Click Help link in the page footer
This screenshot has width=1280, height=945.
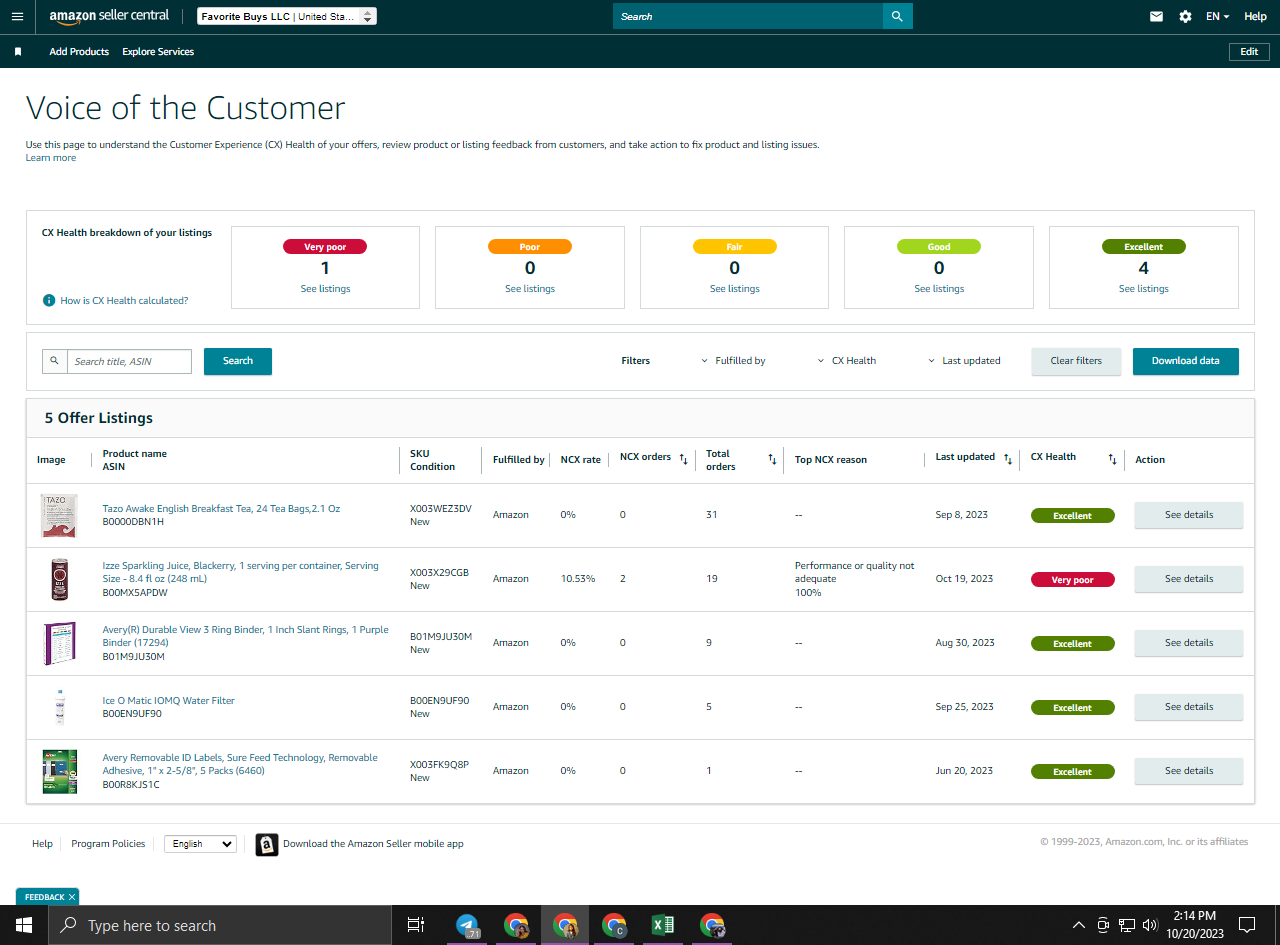(x=42, y=844)
